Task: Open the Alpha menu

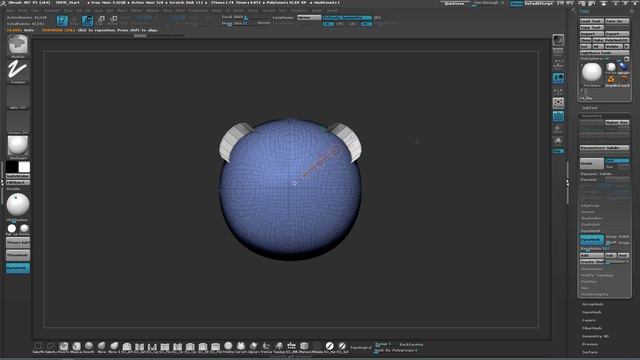Action: (x=10, y=11)
